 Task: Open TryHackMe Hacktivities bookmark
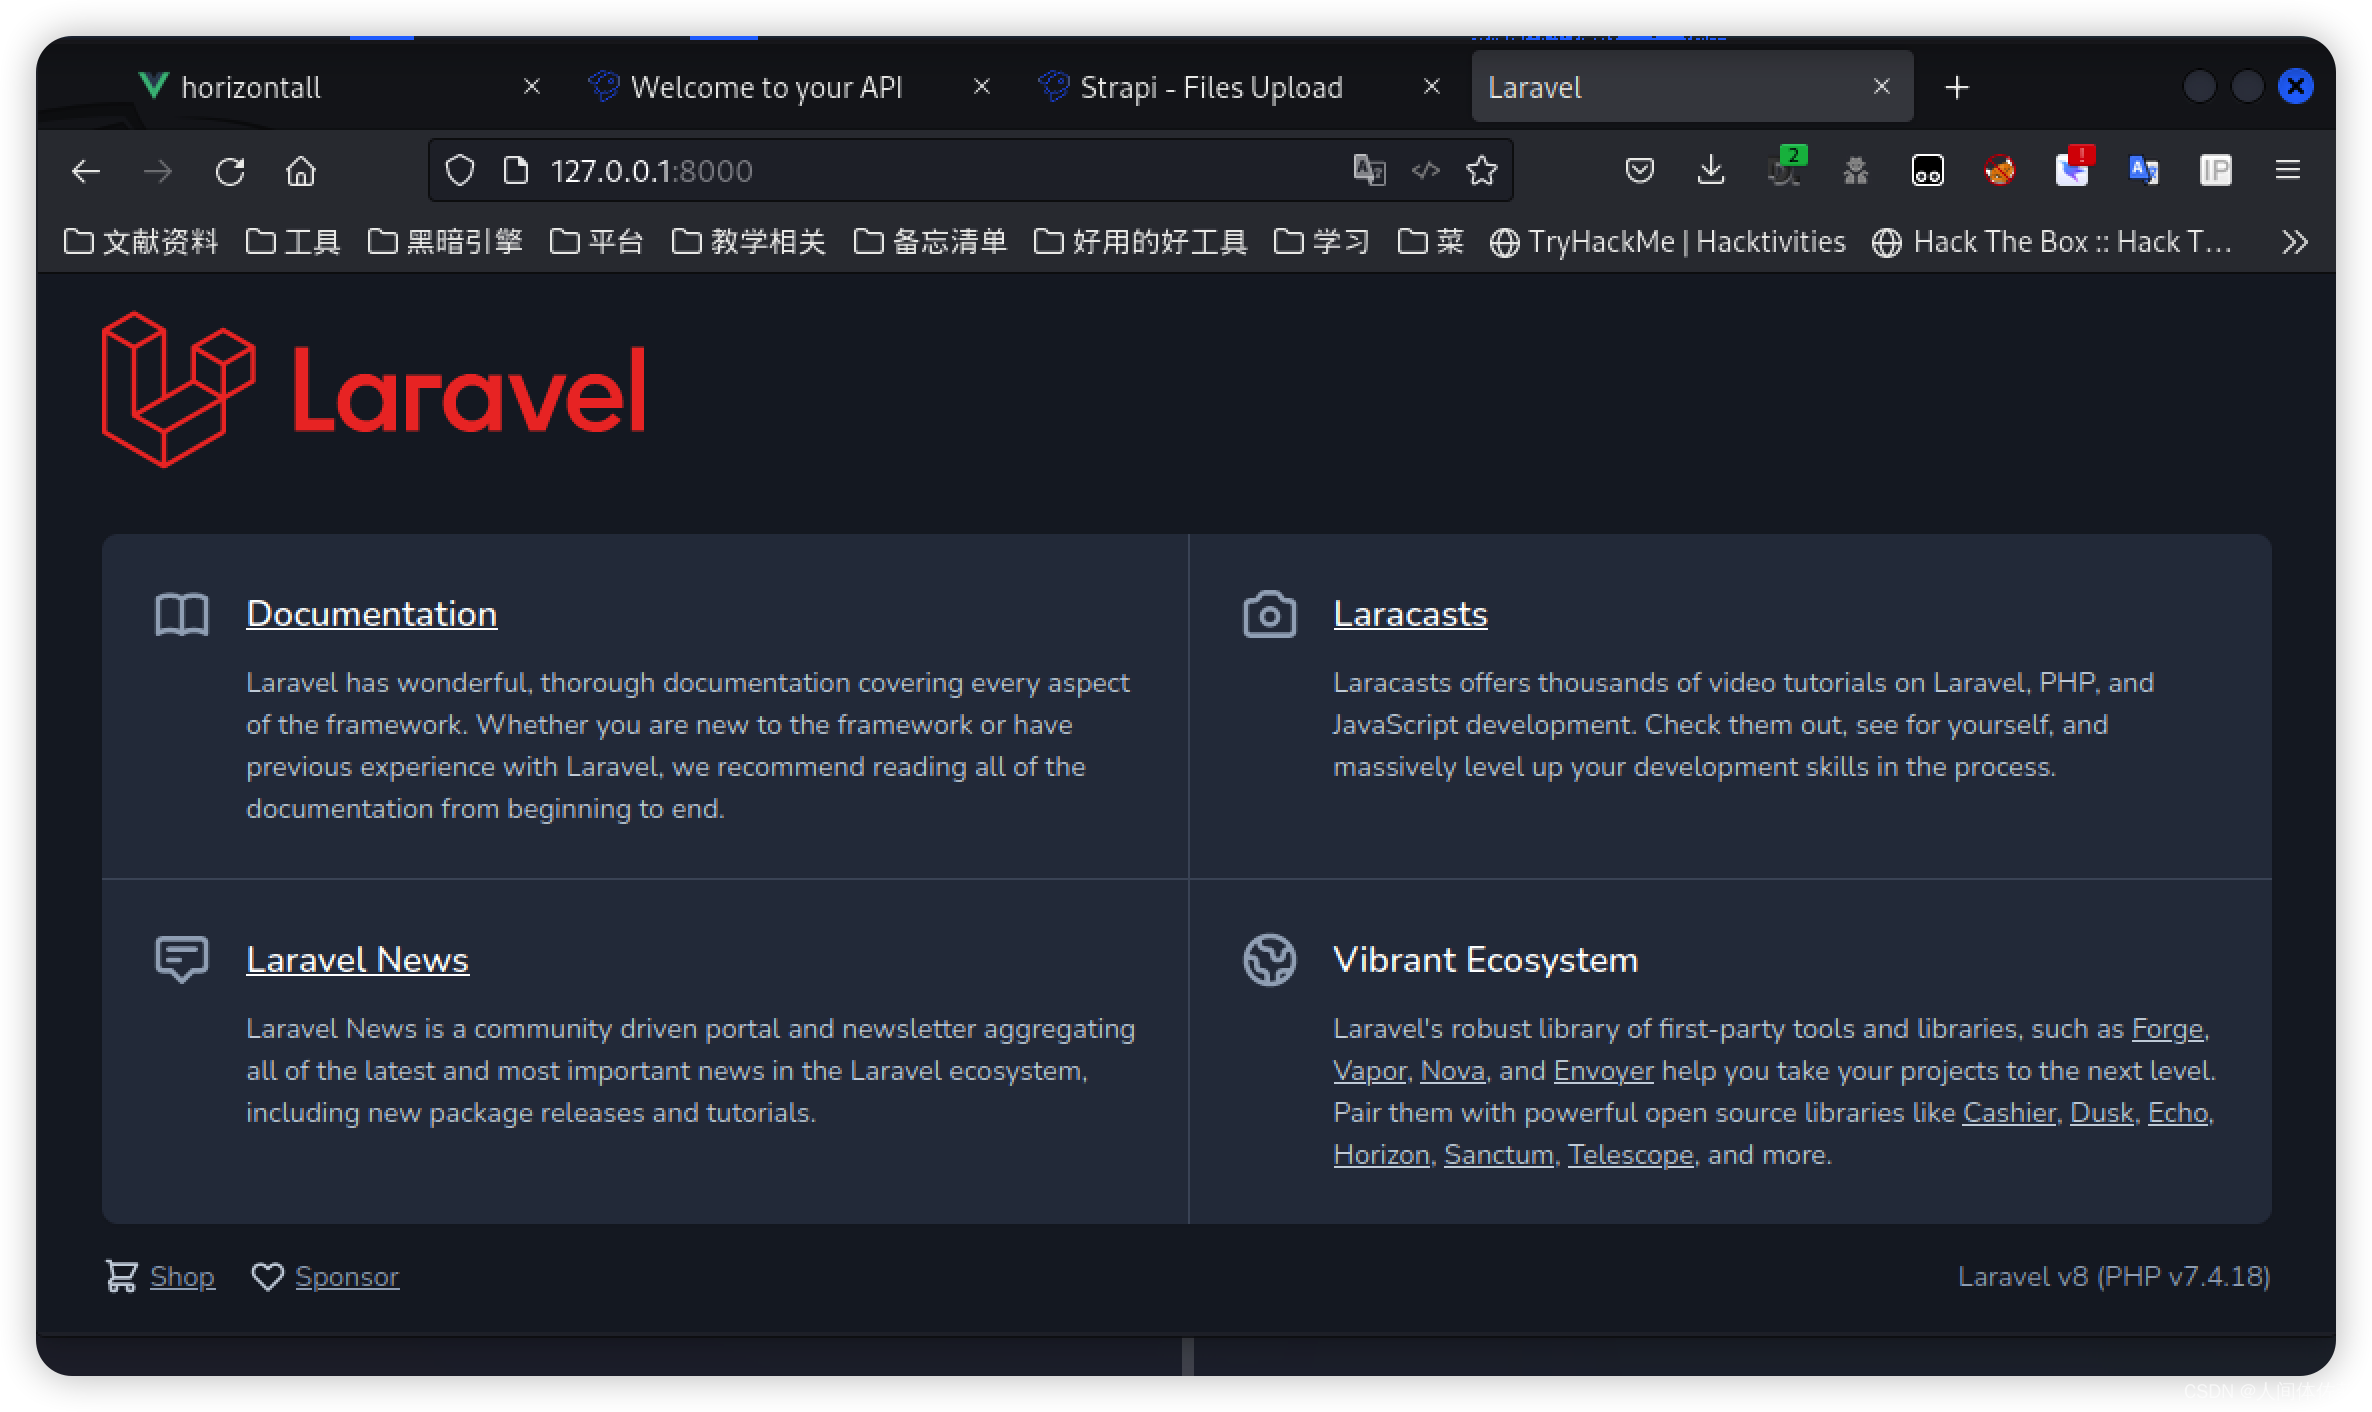click(x=1667, y=242)
